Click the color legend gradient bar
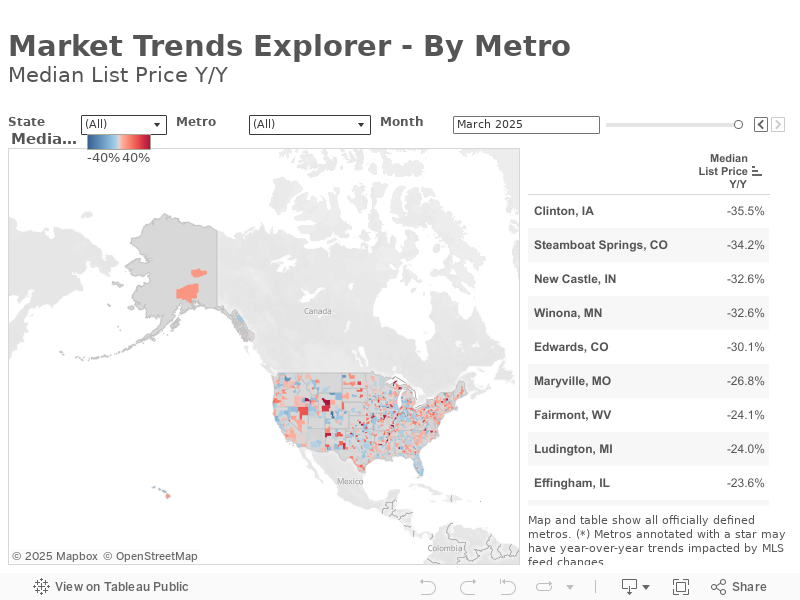 [118, 142]
